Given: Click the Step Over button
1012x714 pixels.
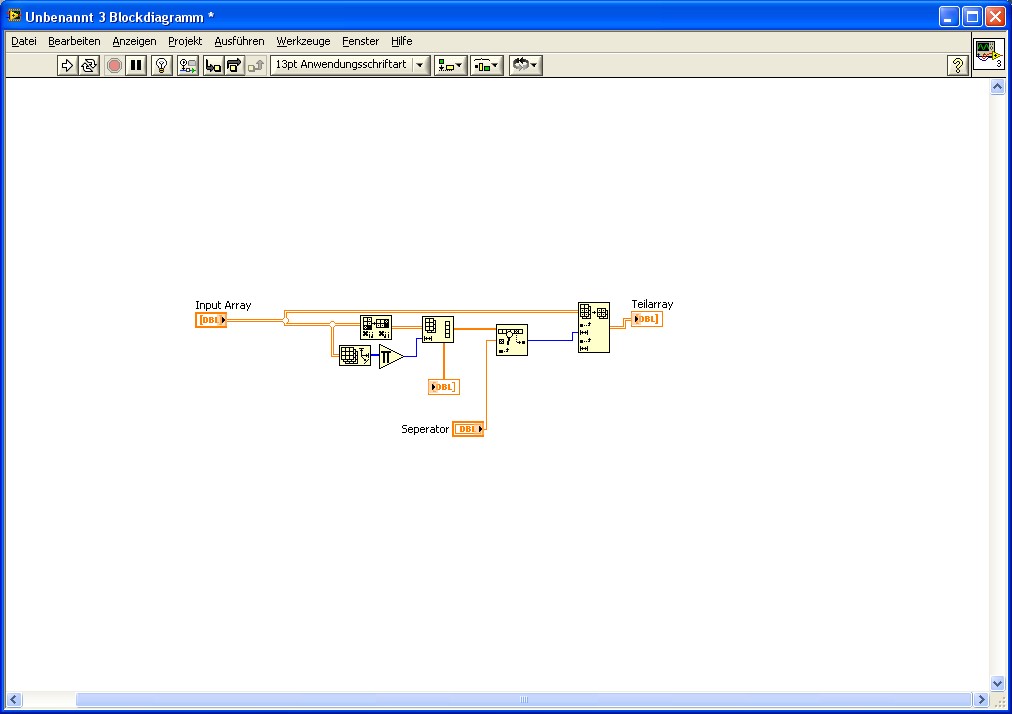Looking at the screenshot, I should (234, 65).
